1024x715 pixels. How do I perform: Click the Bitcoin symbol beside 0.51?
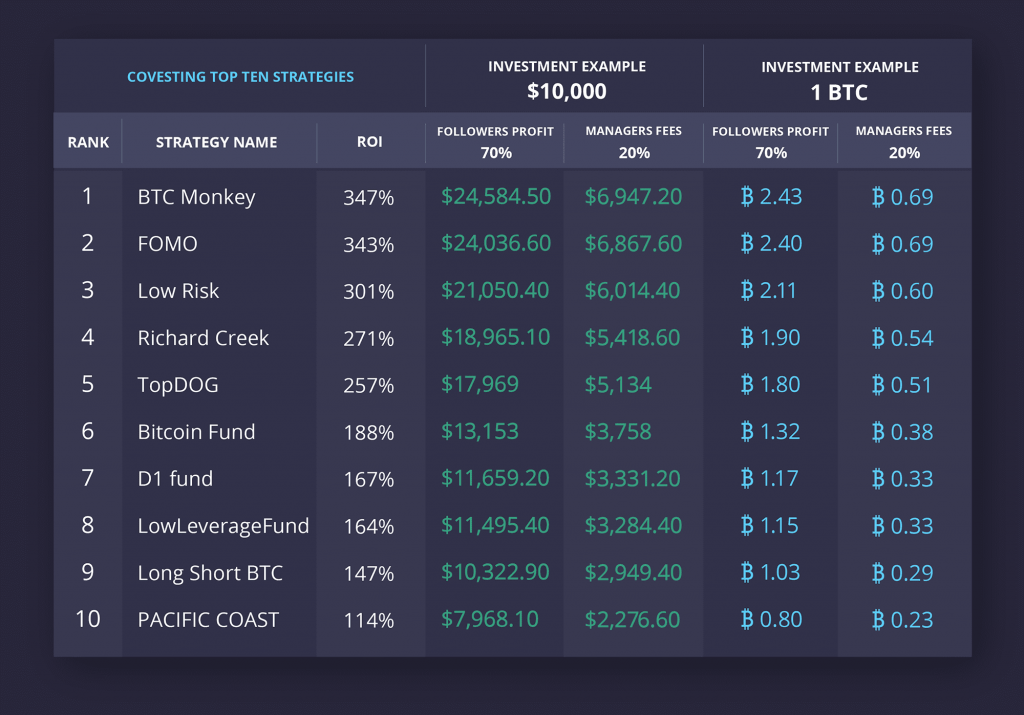point(878,385)
